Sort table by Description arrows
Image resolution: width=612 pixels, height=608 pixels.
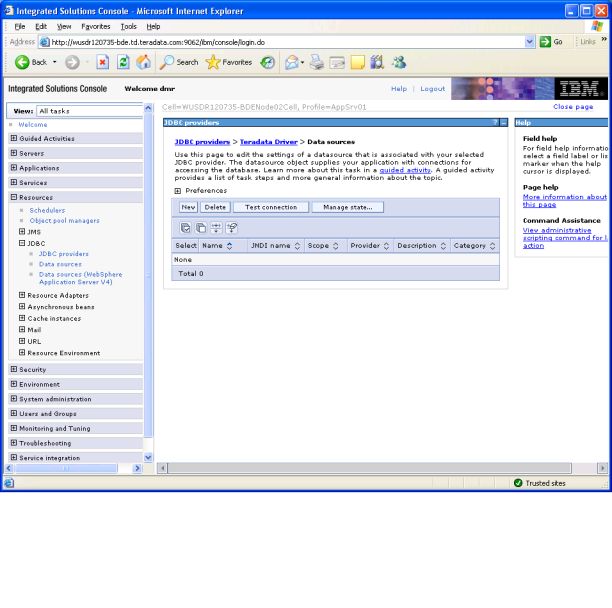[x=443, y=246]
